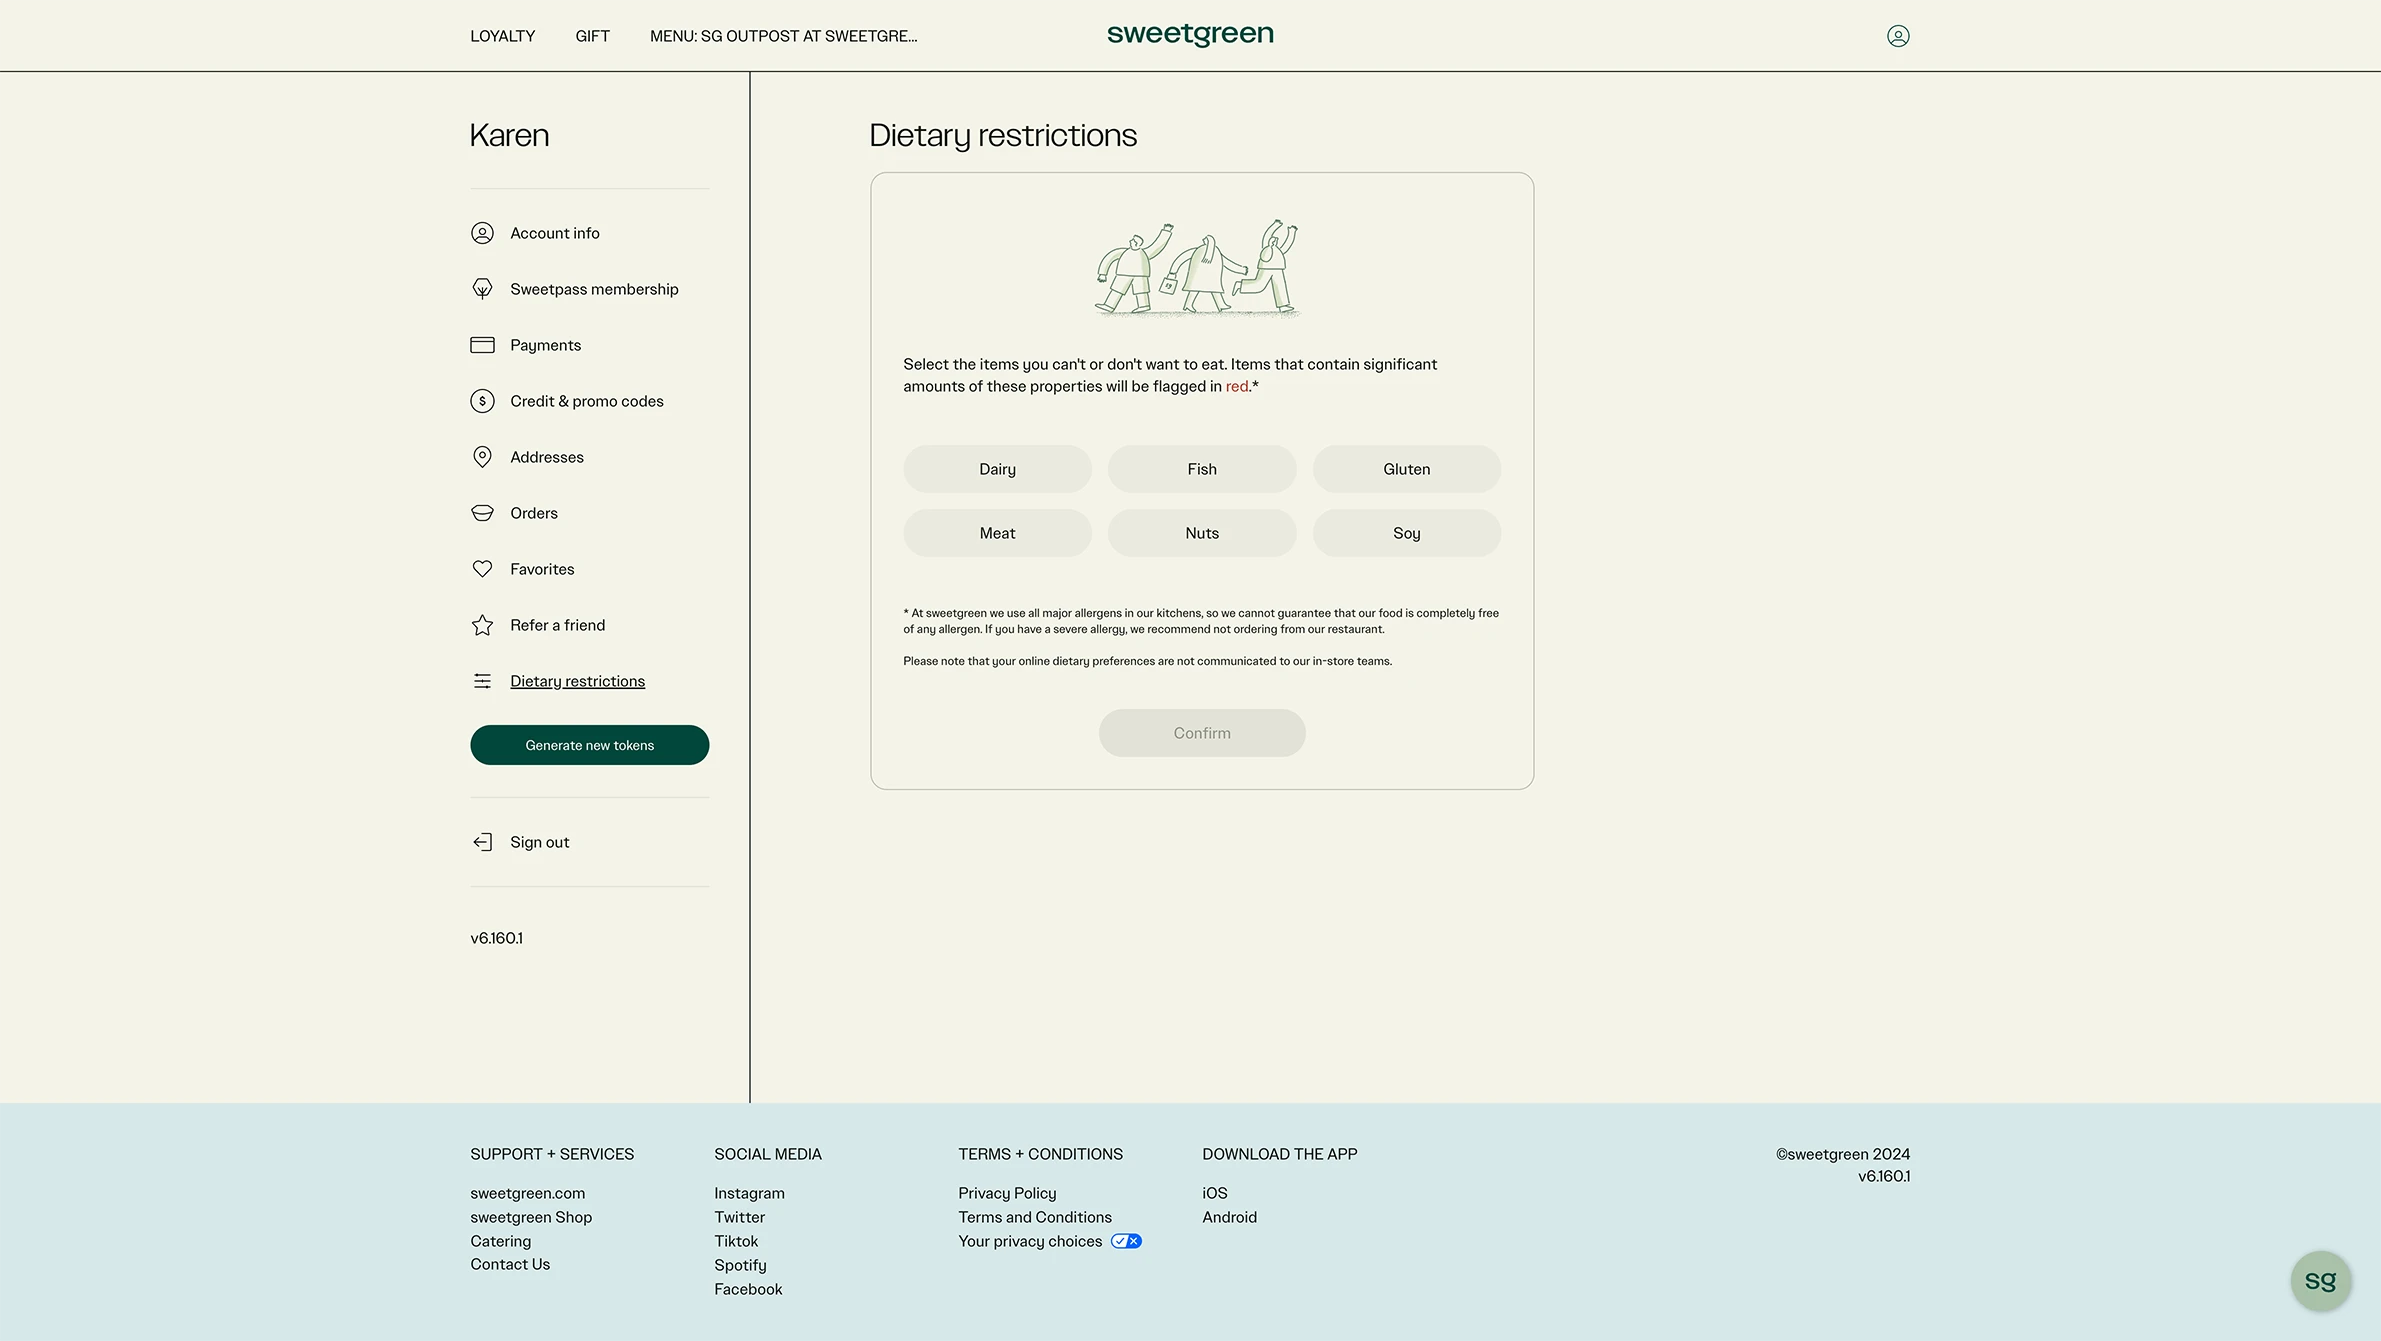Open the Terms and Conditions link
Viewport: 2381px width, 1341px height.
(x=1035, y=1217)
